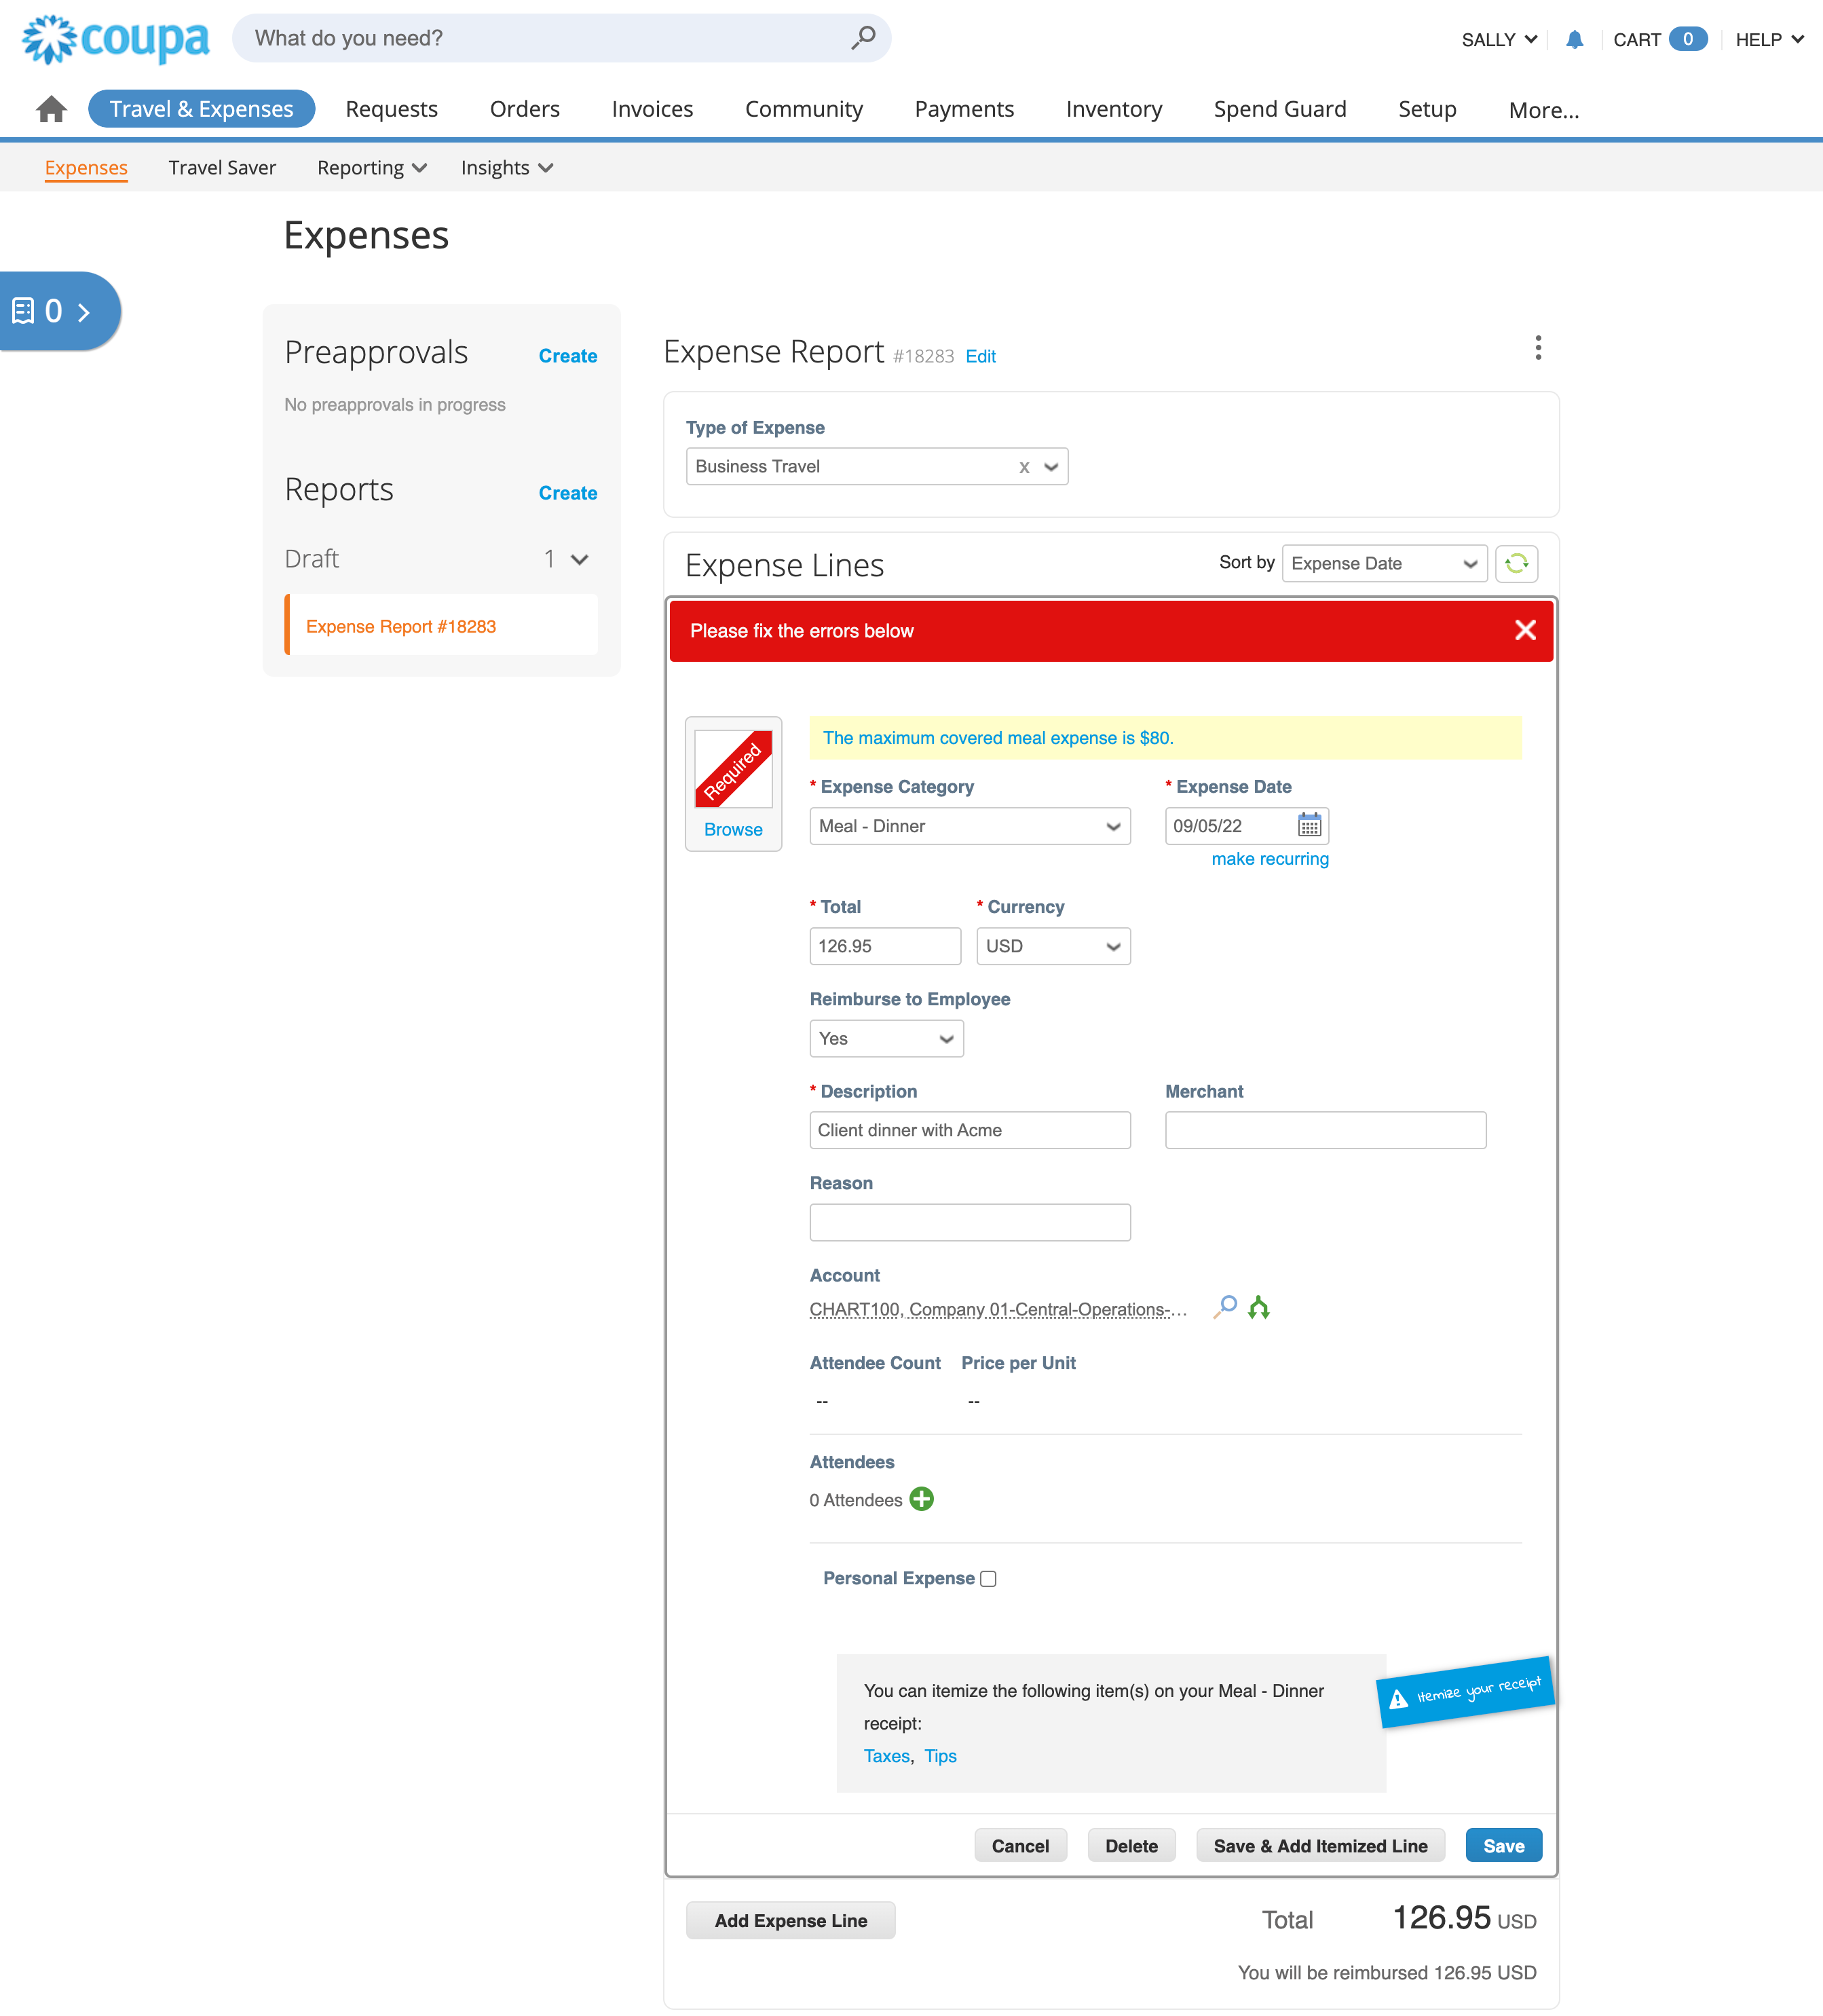
Task: Enable the Personal Expense checkbox
Action: [x=987, y=1578]
